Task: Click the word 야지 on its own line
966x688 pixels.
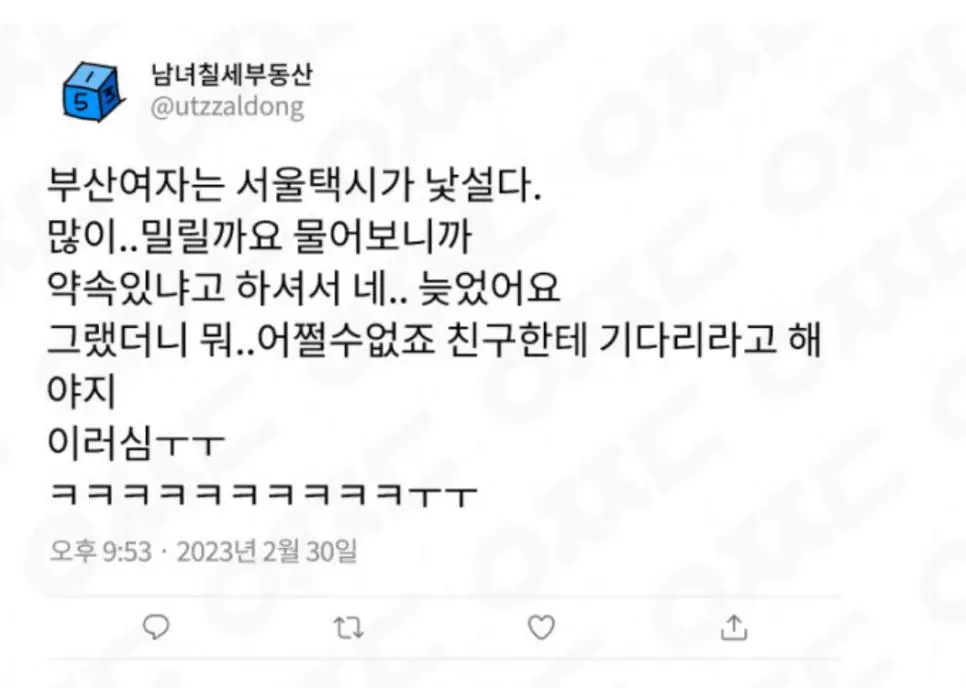Action: tap(82, 391)
